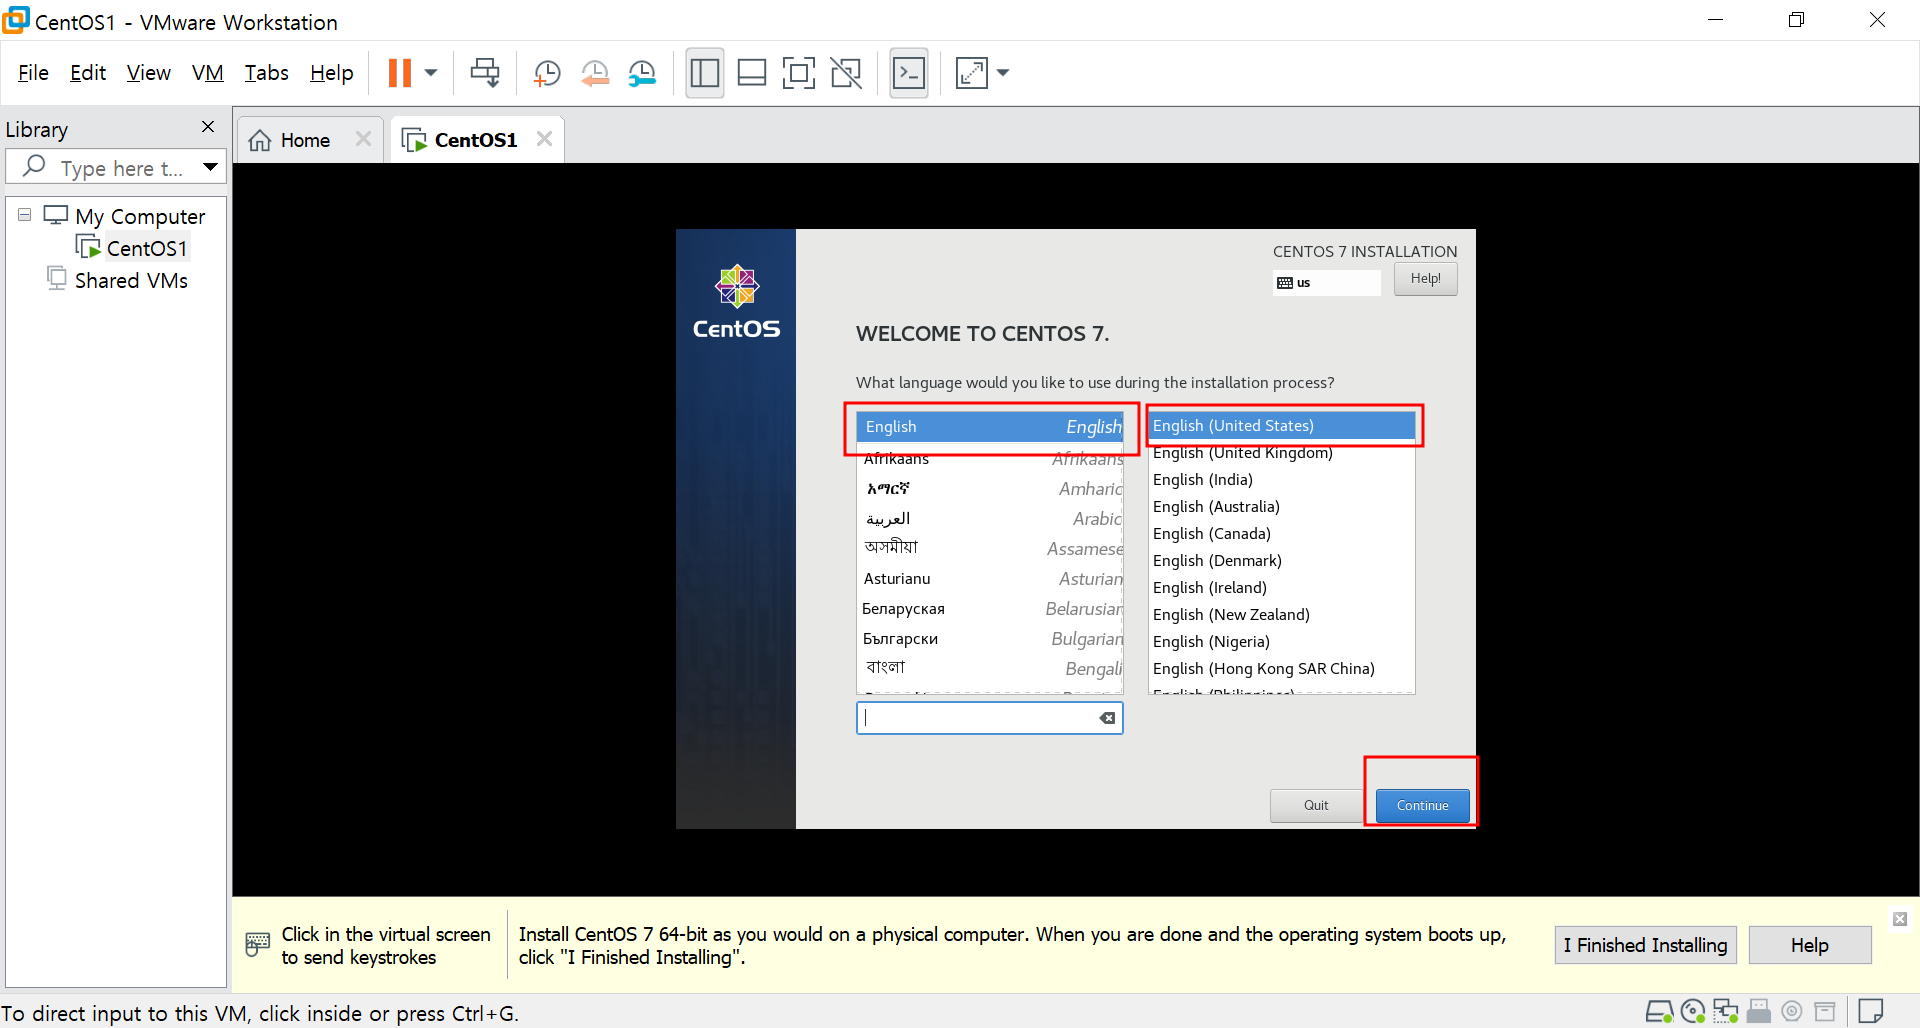Click the Continue button in the installer

[x=1421, y=805]
